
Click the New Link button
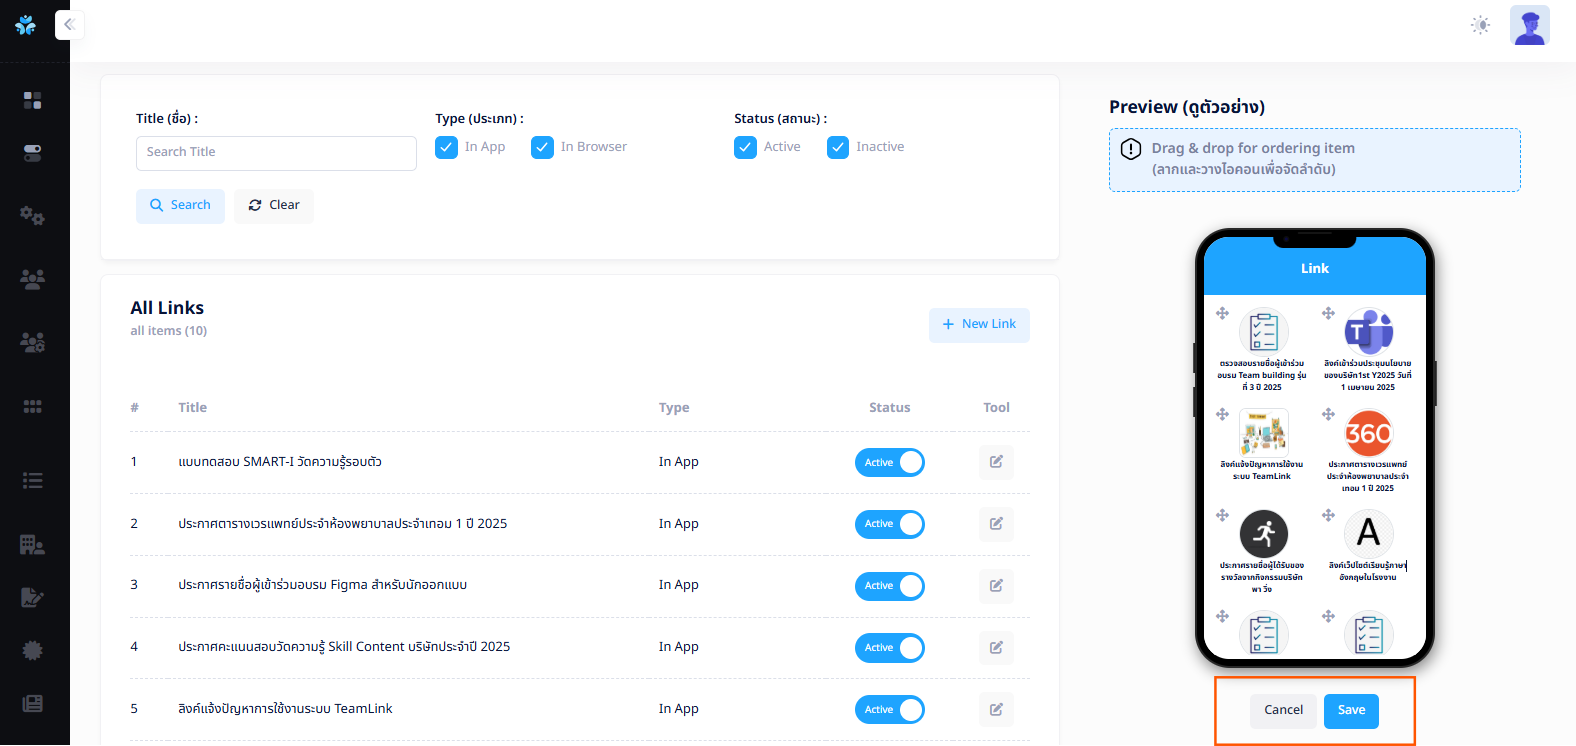click(979, 325)
